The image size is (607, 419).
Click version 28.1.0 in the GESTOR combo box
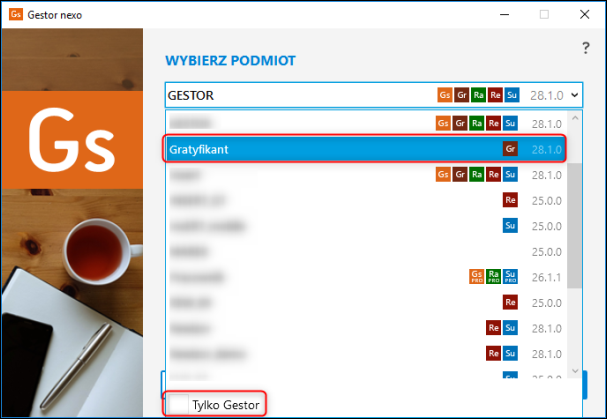(x=547, y=95)
